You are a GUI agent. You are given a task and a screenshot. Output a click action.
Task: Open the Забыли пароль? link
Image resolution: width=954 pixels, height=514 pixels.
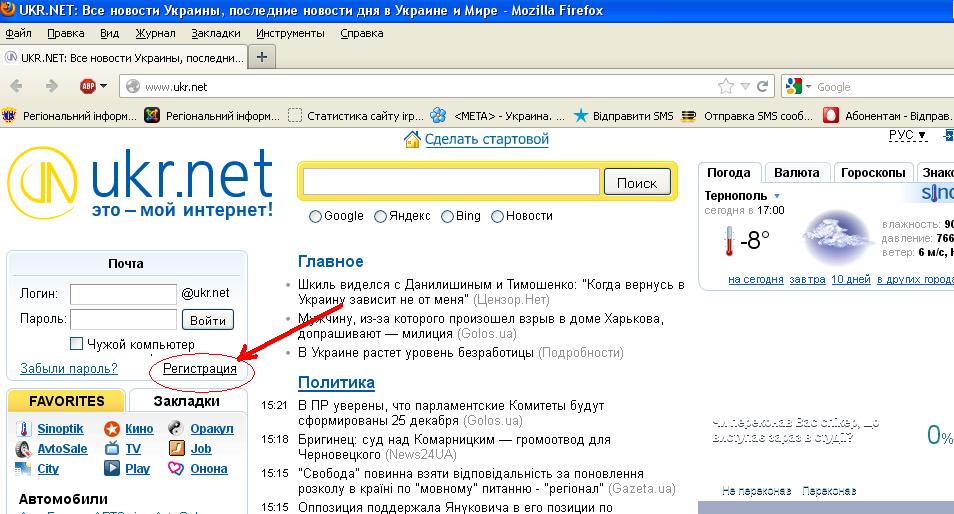tap(69, 369)
